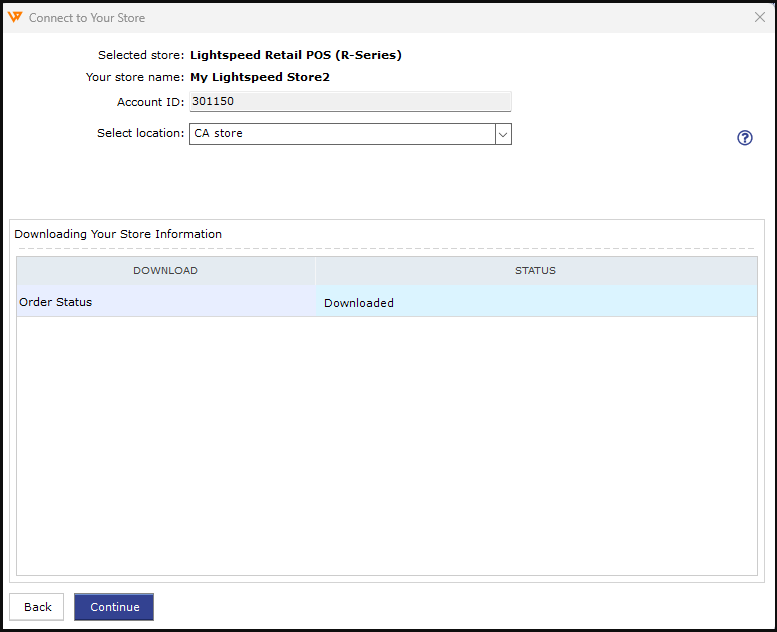Close the Connect to Your Store dialog
Image resolution: width=777 pixels, height=632 pixels.
coord(759,17)
